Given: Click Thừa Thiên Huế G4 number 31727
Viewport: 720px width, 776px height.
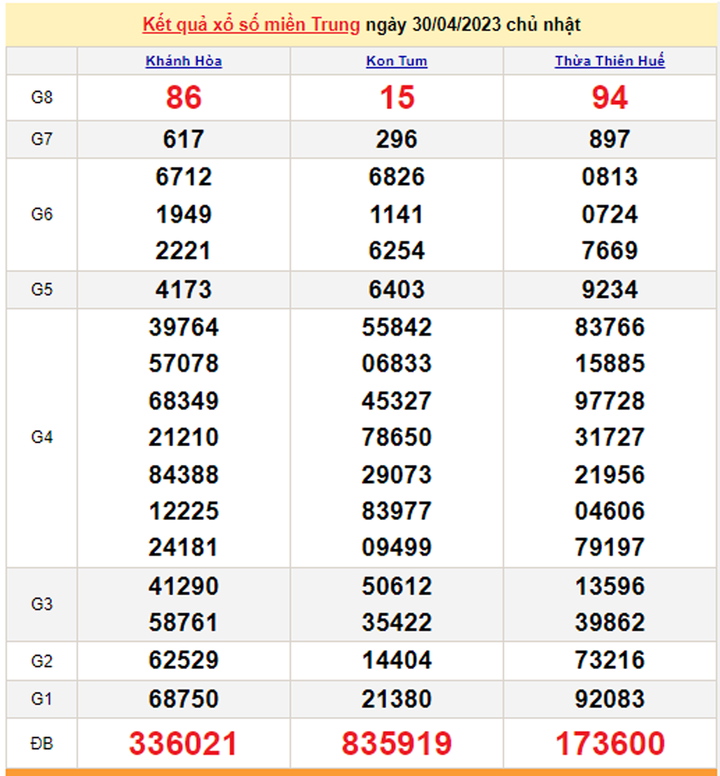Looking at the screenshot, I should (610, 437).
